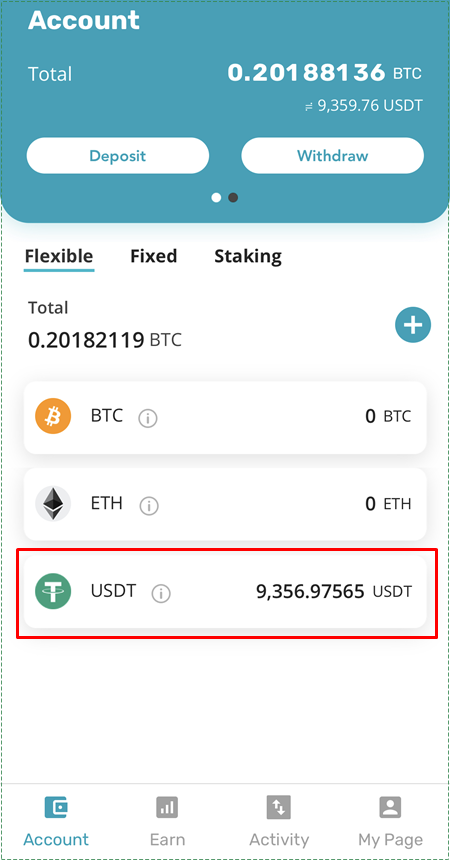The image size is (450, 861).
Task: Select the second dark page indicator dot
Action: point(233,198)
